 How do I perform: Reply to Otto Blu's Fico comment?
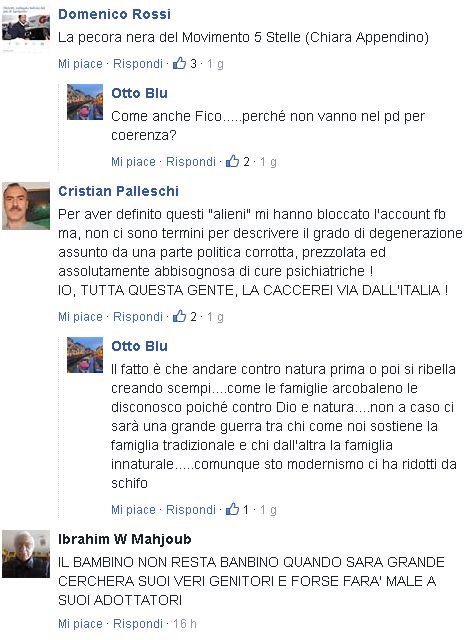point(191,162)
